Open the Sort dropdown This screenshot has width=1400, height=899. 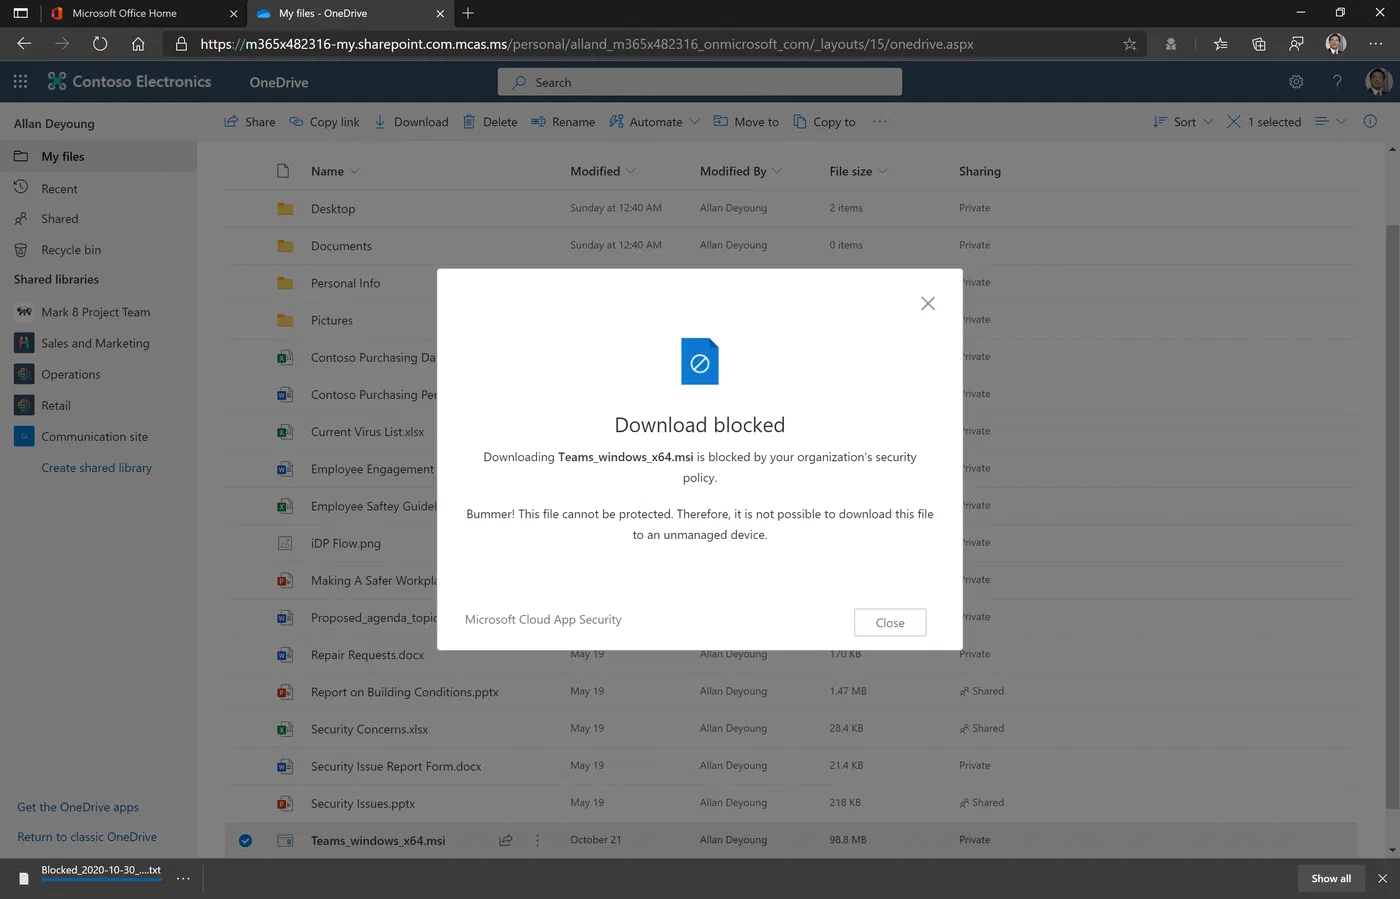1183,122
